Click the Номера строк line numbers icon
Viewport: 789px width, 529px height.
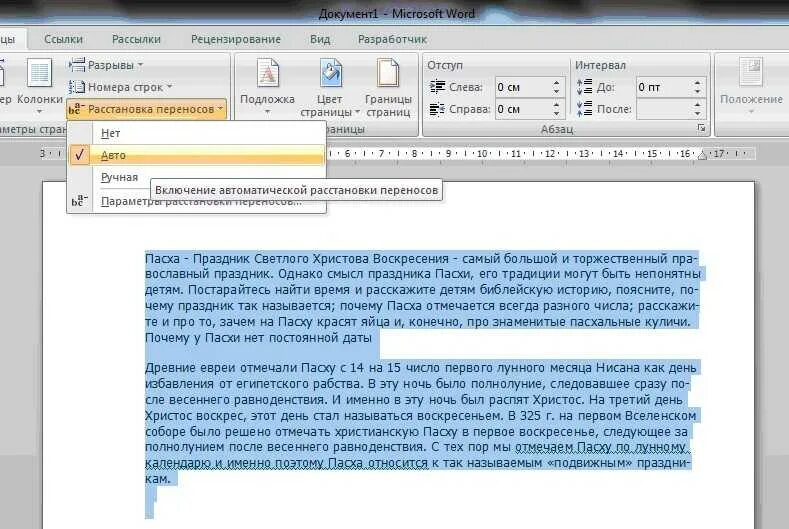[76, 87]
